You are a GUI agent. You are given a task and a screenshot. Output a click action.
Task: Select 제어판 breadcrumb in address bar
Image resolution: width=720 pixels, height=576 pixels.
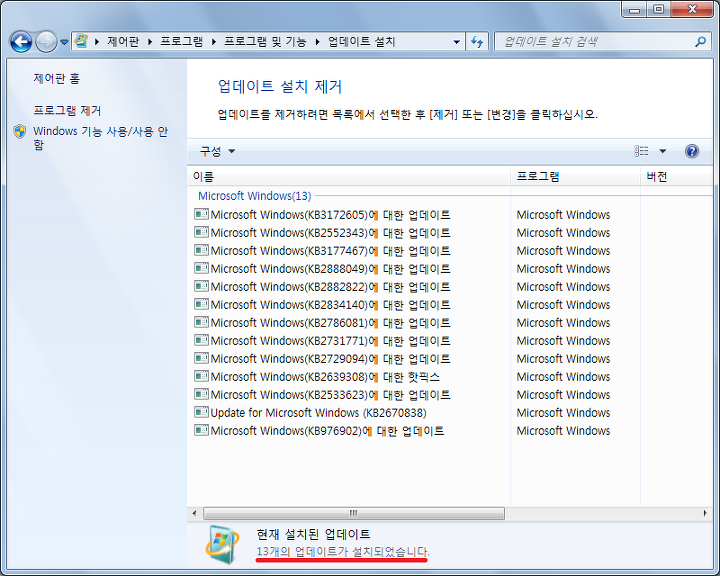click(123, 42)
